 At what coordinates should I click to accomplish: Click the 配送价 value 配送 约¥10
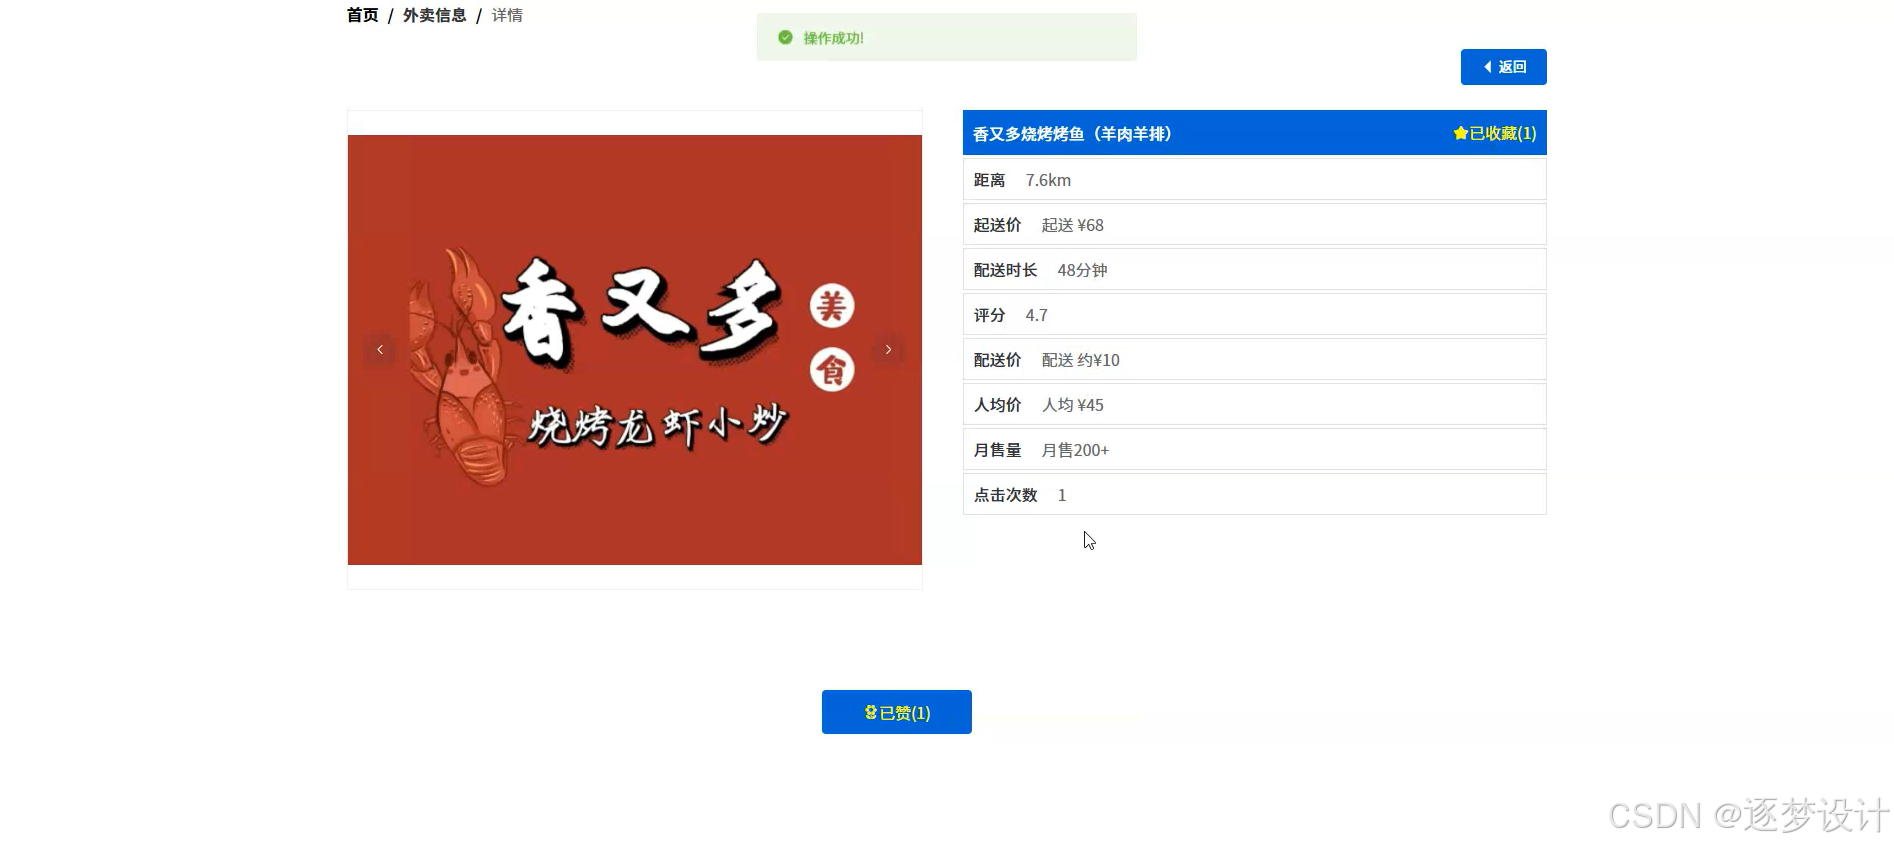pos(1080,360)
